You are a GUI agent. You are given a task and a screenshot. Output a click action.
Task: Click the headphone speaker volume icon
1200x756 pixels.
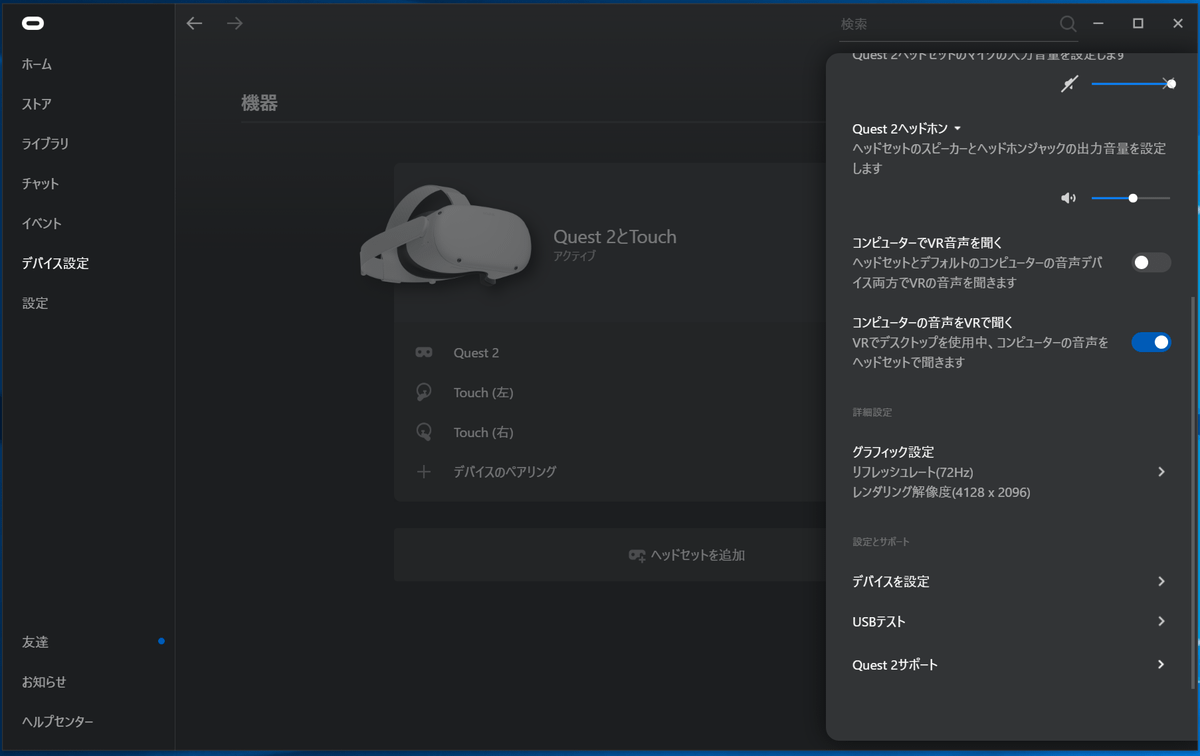coord(1068,198)
